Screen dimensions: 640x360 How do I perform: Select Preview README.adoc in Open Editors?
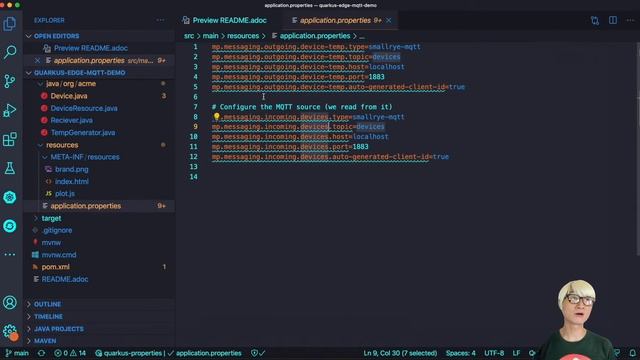tap(91, 48)
